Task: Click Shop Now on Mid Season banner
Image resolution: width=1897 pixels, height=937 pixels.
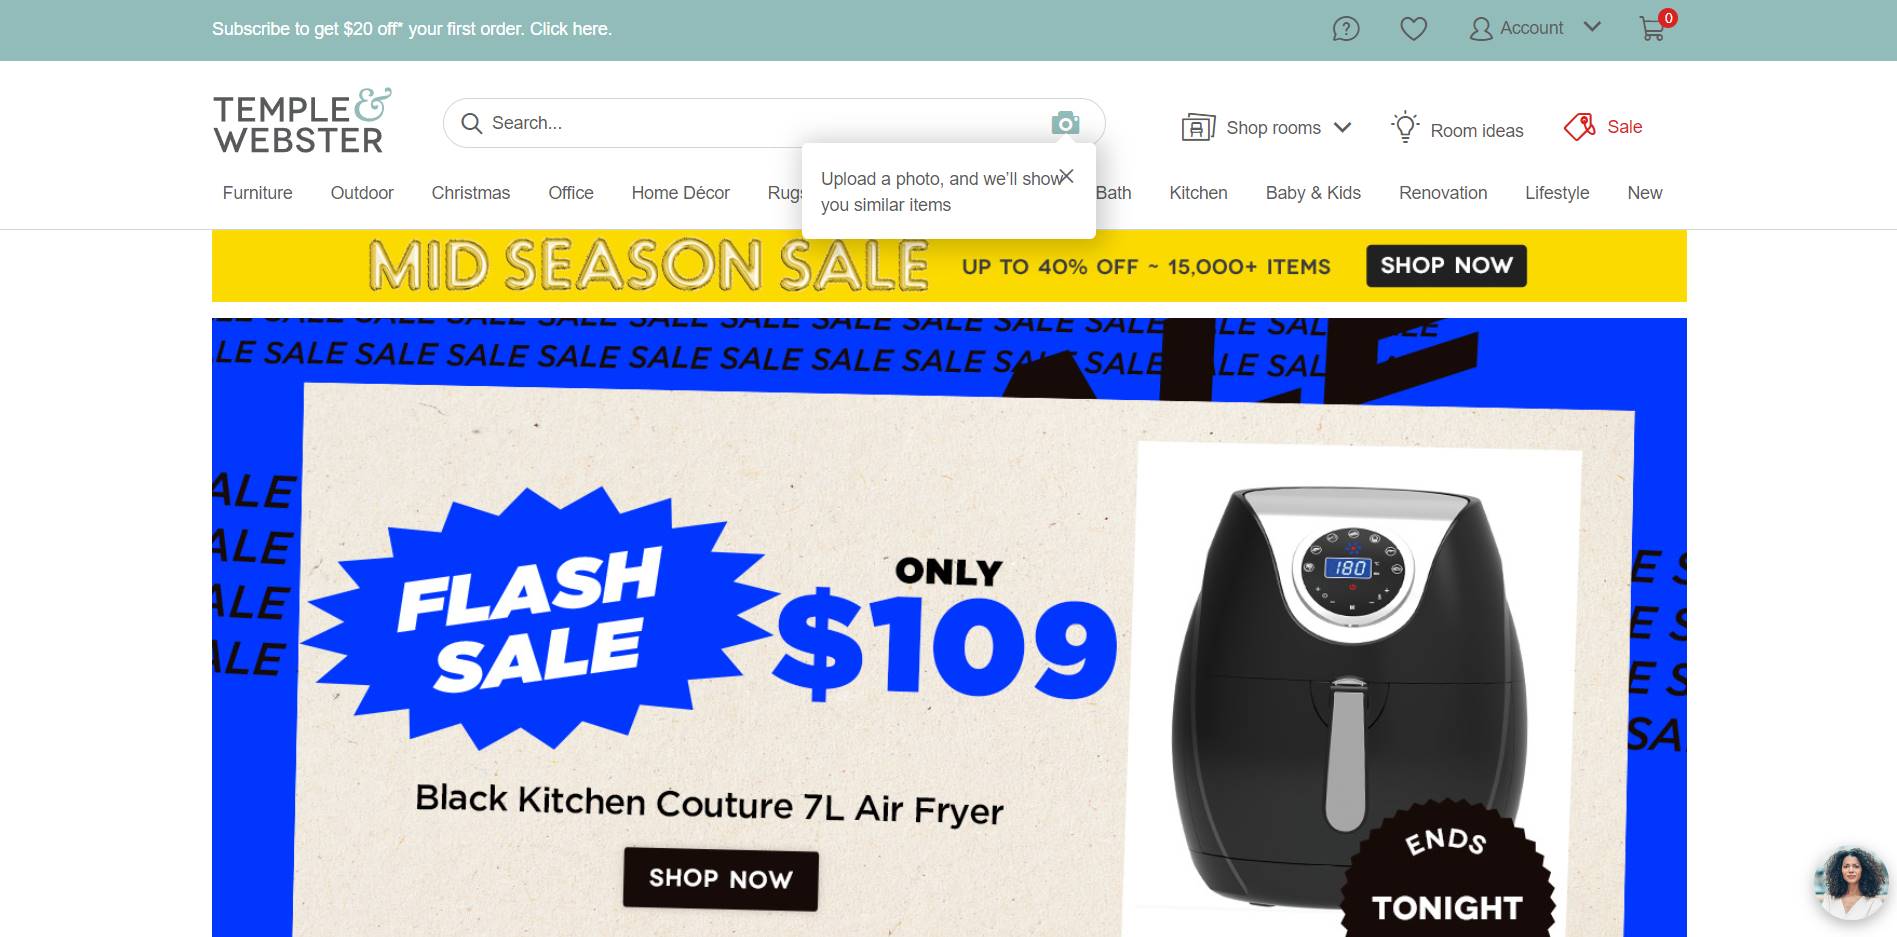Action: click(x=1446, y=266)
